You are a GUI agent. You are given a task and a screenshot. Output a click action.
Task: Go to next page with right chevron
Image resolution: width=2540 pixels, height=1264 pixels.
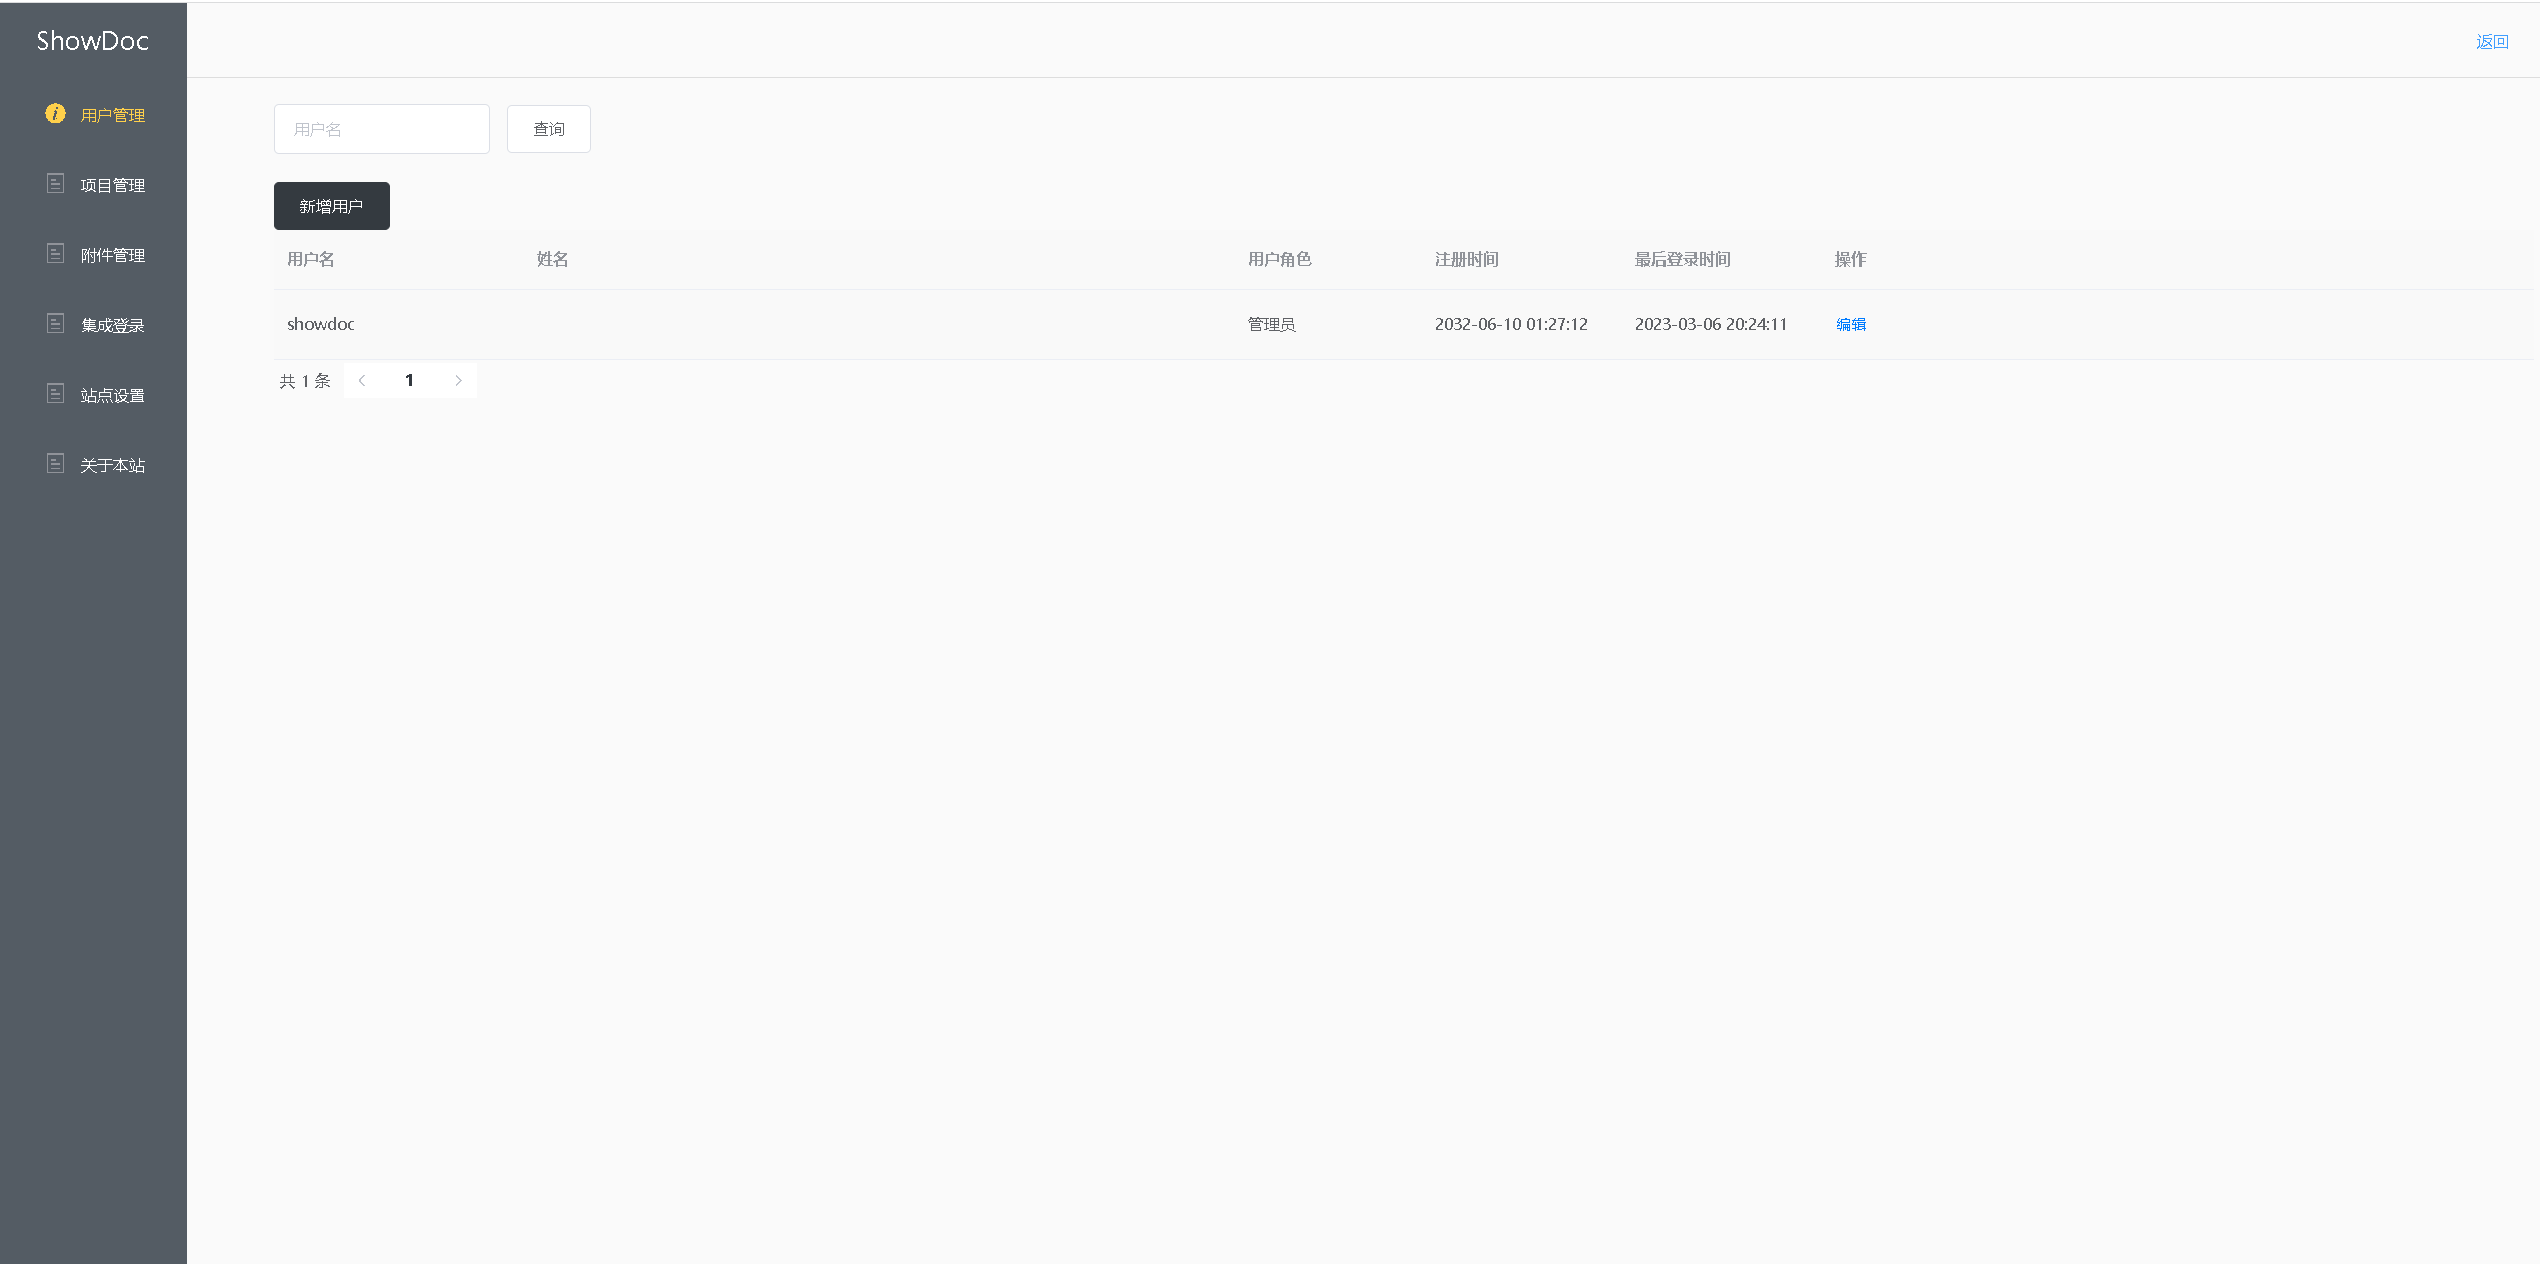(458, 380)
